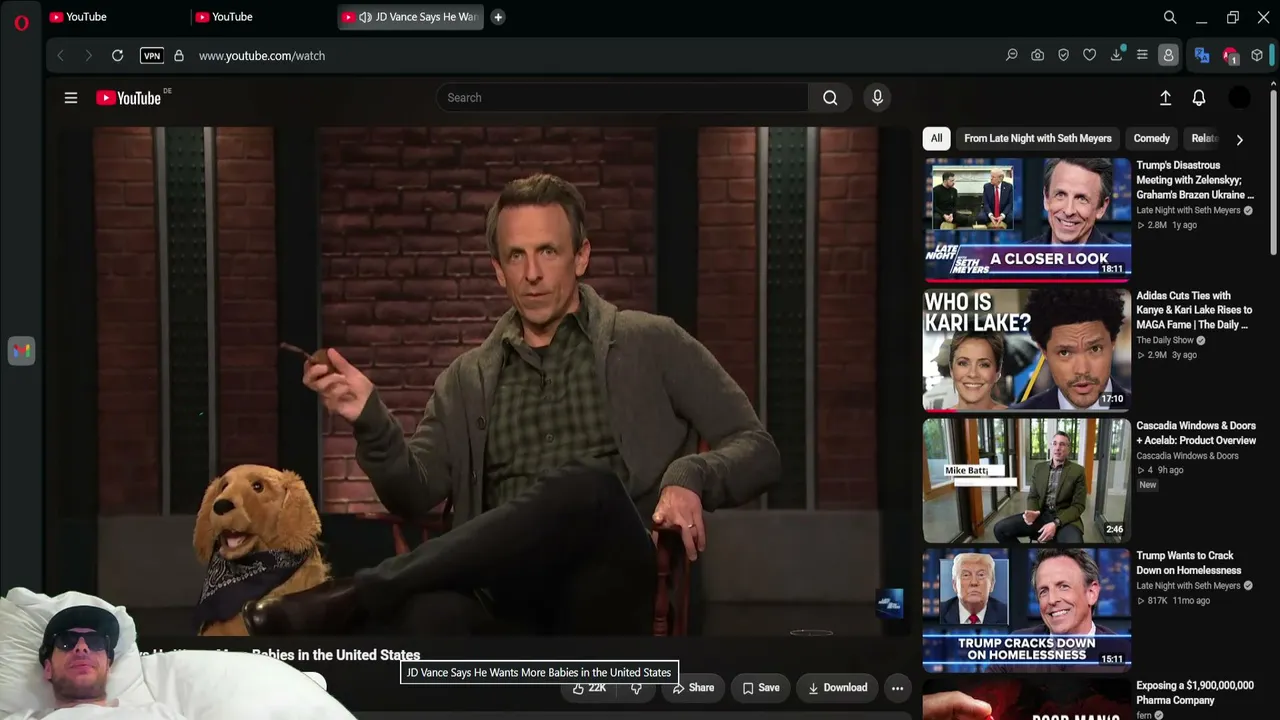Open Who Is Kari Lake thumbnail
1280x720 pixels.
coord(1027,350)
